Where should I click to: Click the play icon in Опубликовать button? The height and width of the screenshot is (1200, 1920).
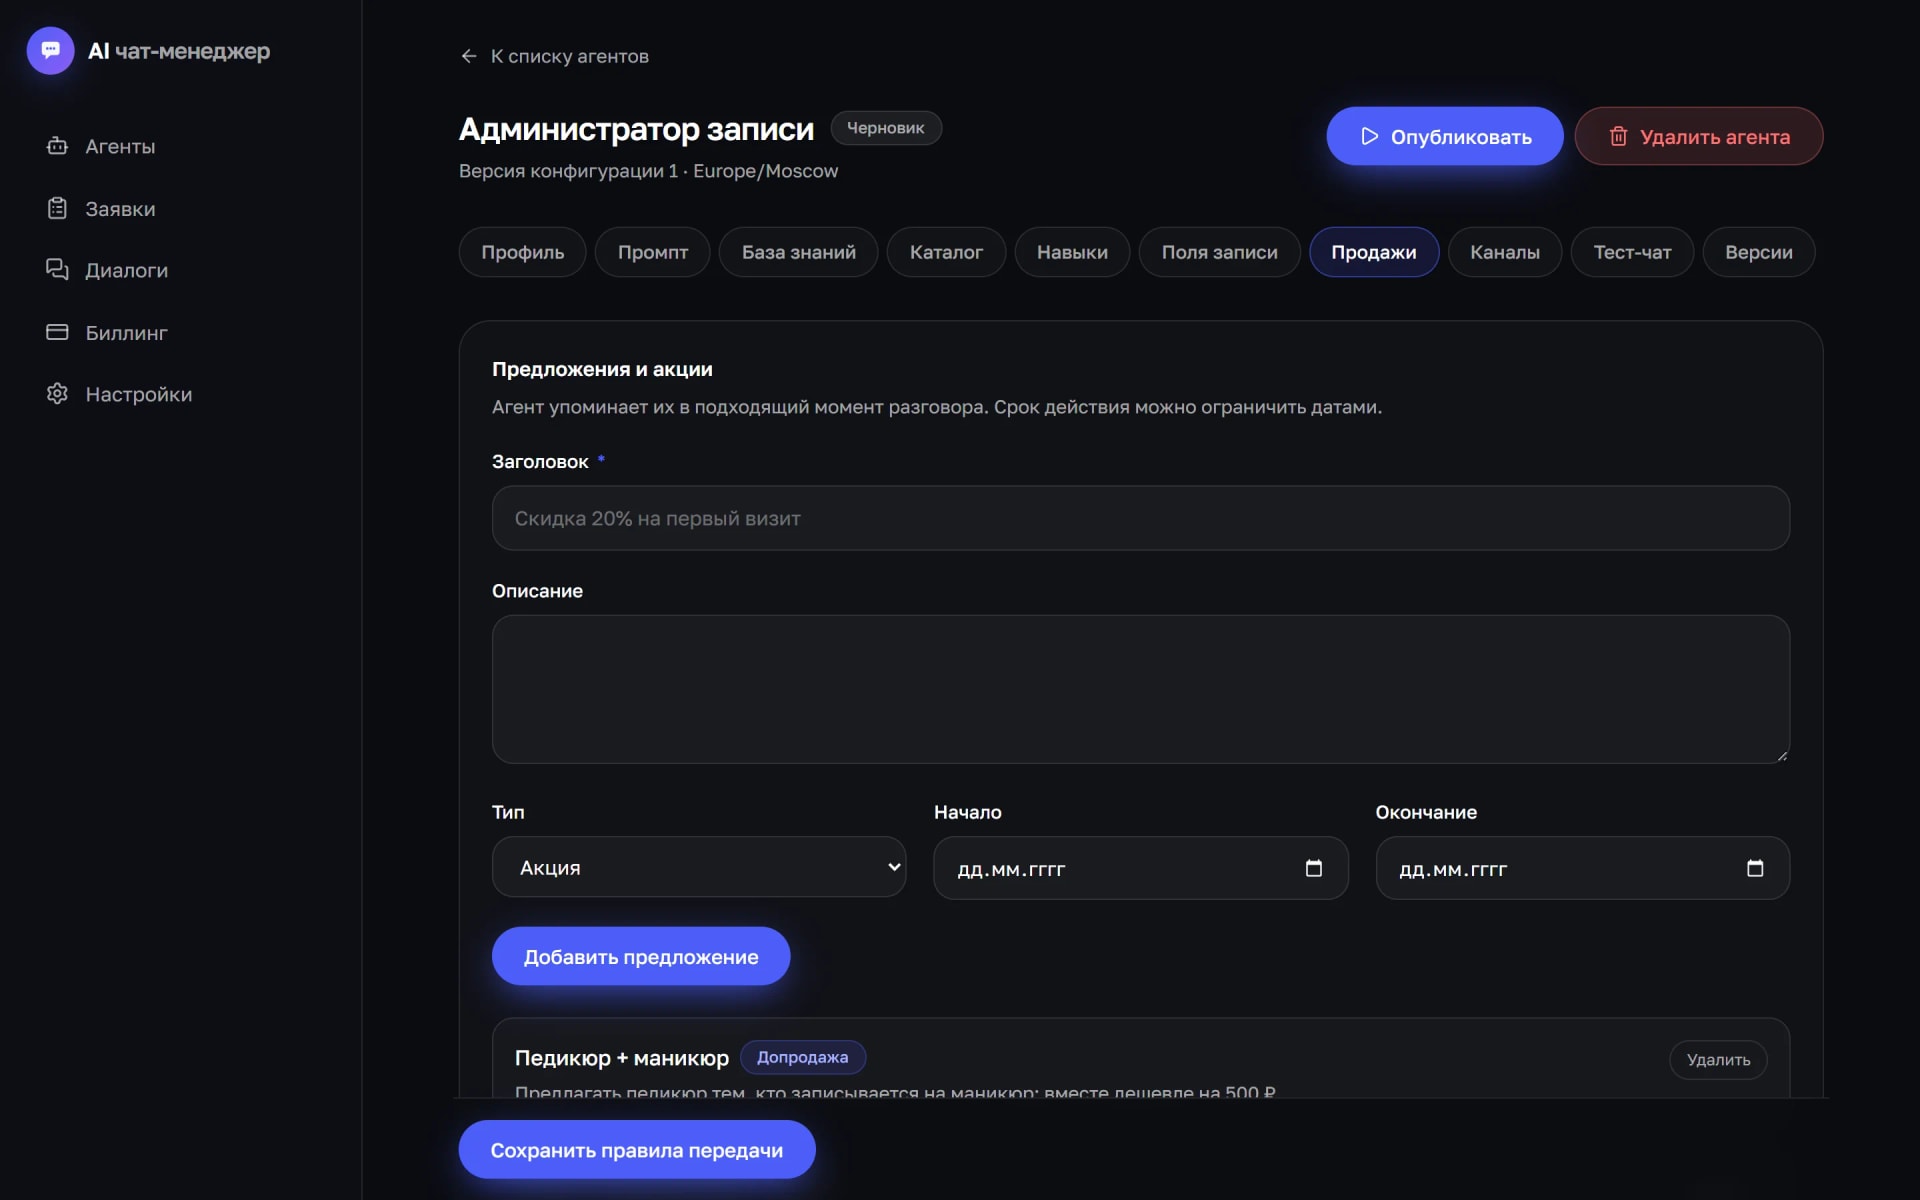click(1370, 136)
